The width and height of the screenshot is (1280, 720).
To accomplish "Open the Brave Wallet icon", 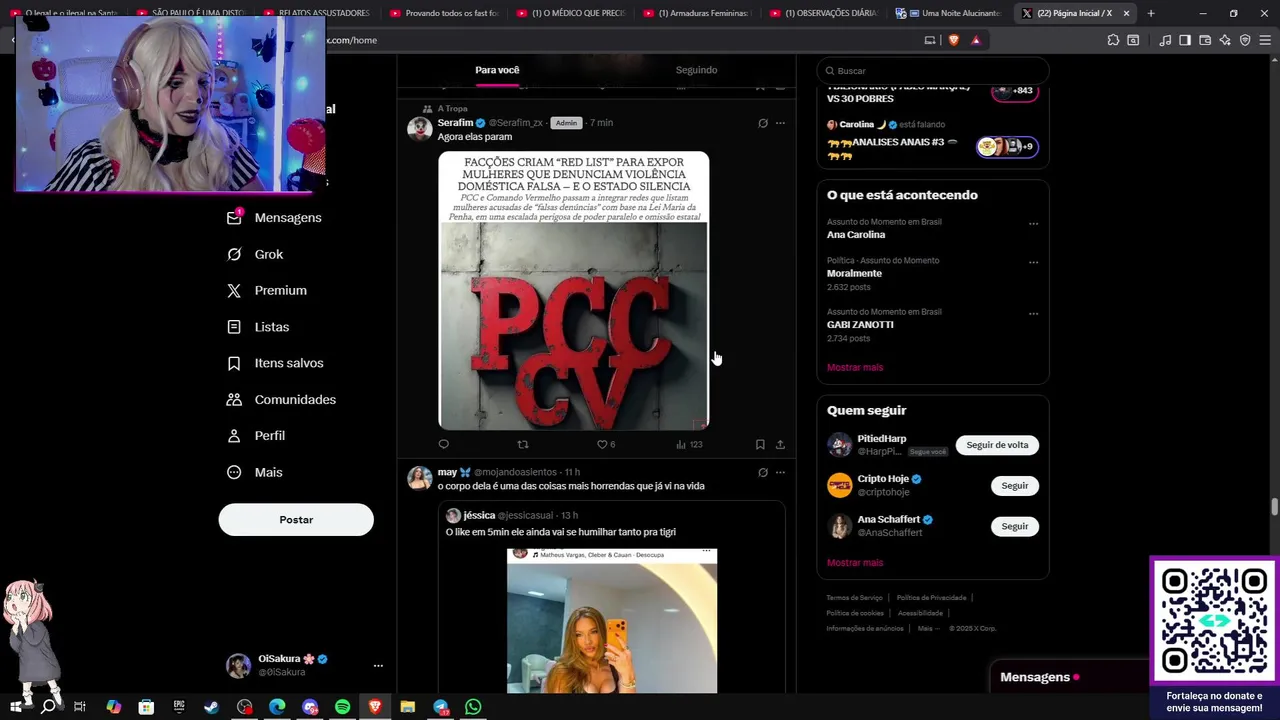I will click(x=1205, y=40).
